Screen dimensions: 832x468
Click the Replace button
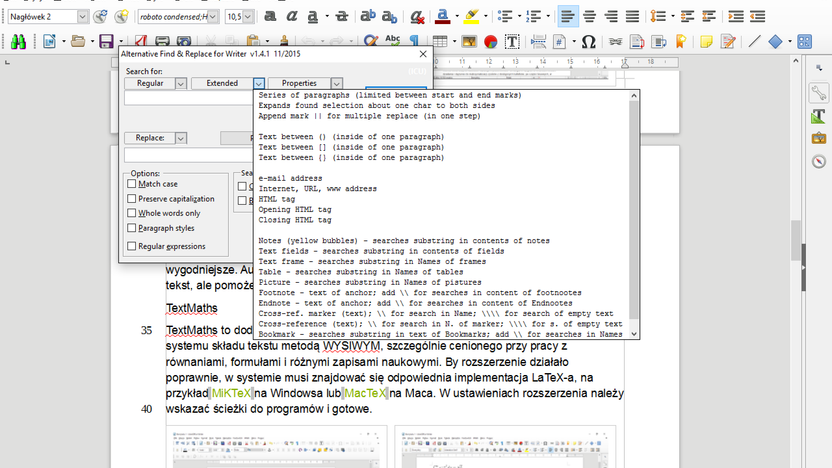click(x=150, y=138)
